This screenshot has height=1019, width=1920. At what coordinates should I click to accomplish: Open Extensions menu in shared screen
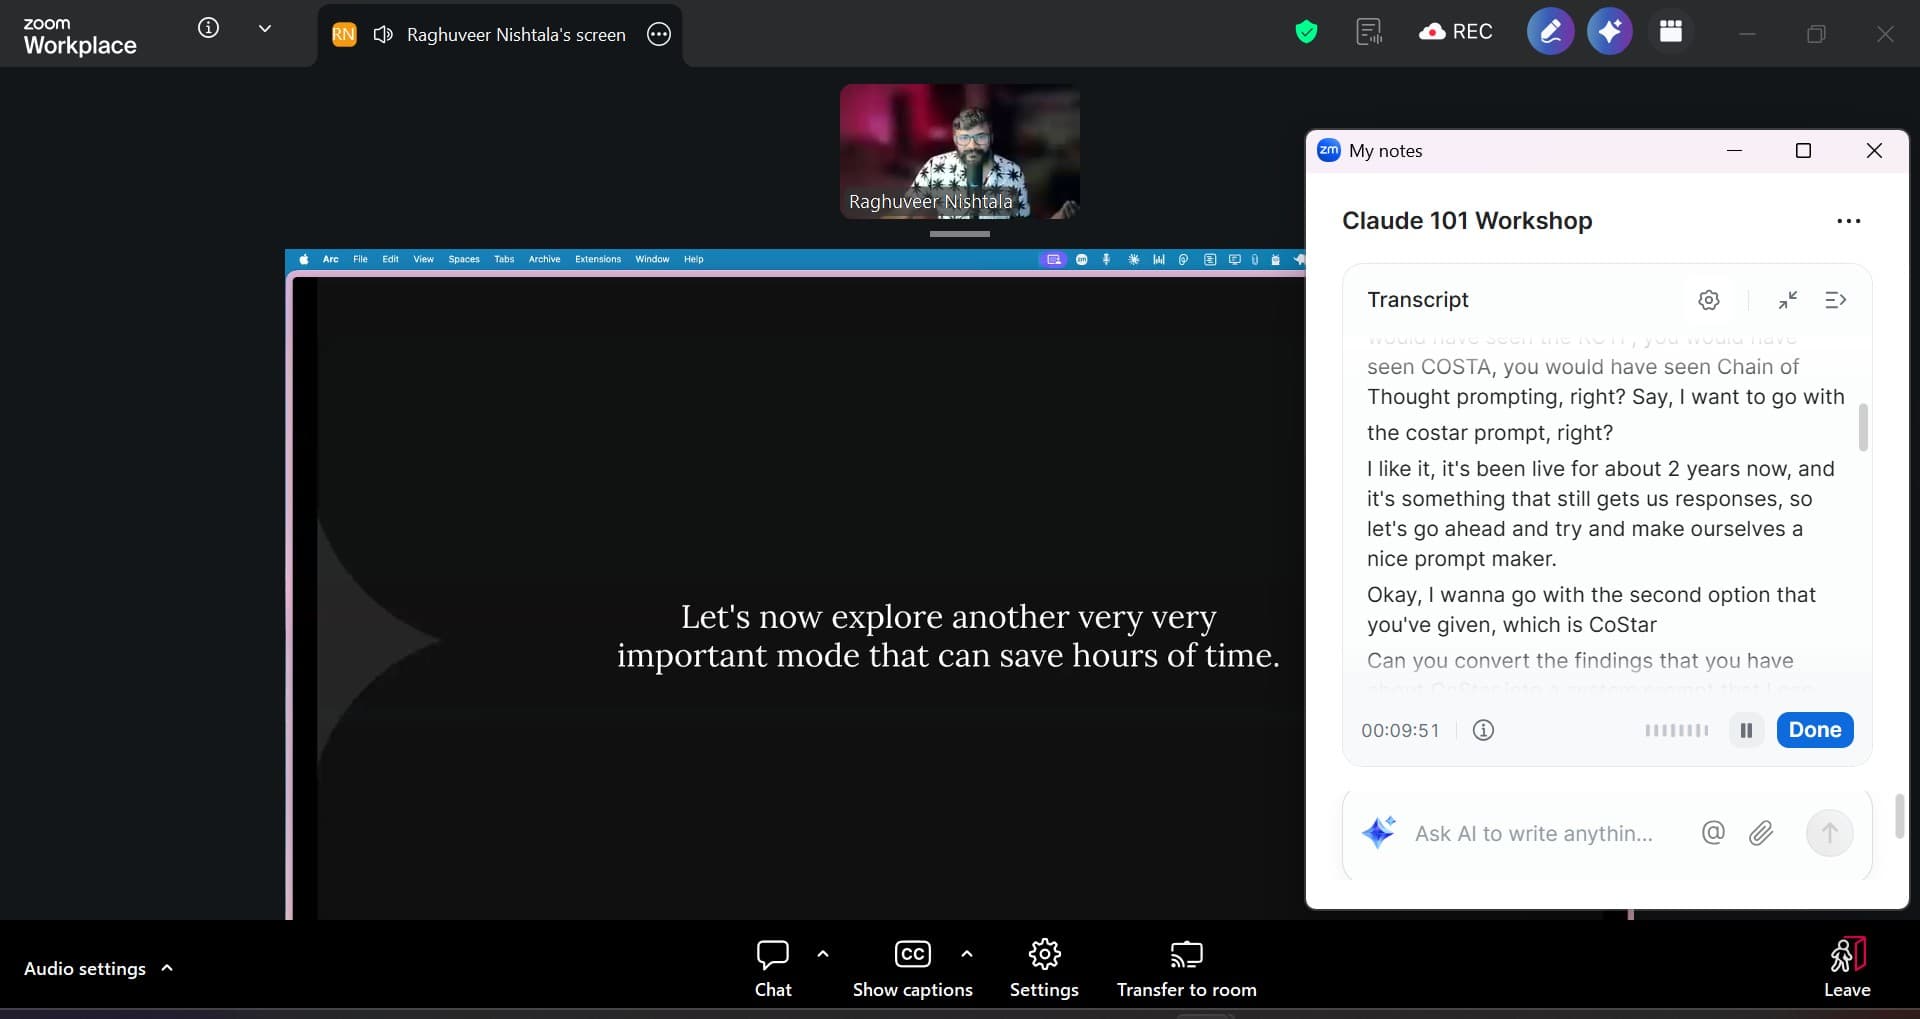[598, 259]
